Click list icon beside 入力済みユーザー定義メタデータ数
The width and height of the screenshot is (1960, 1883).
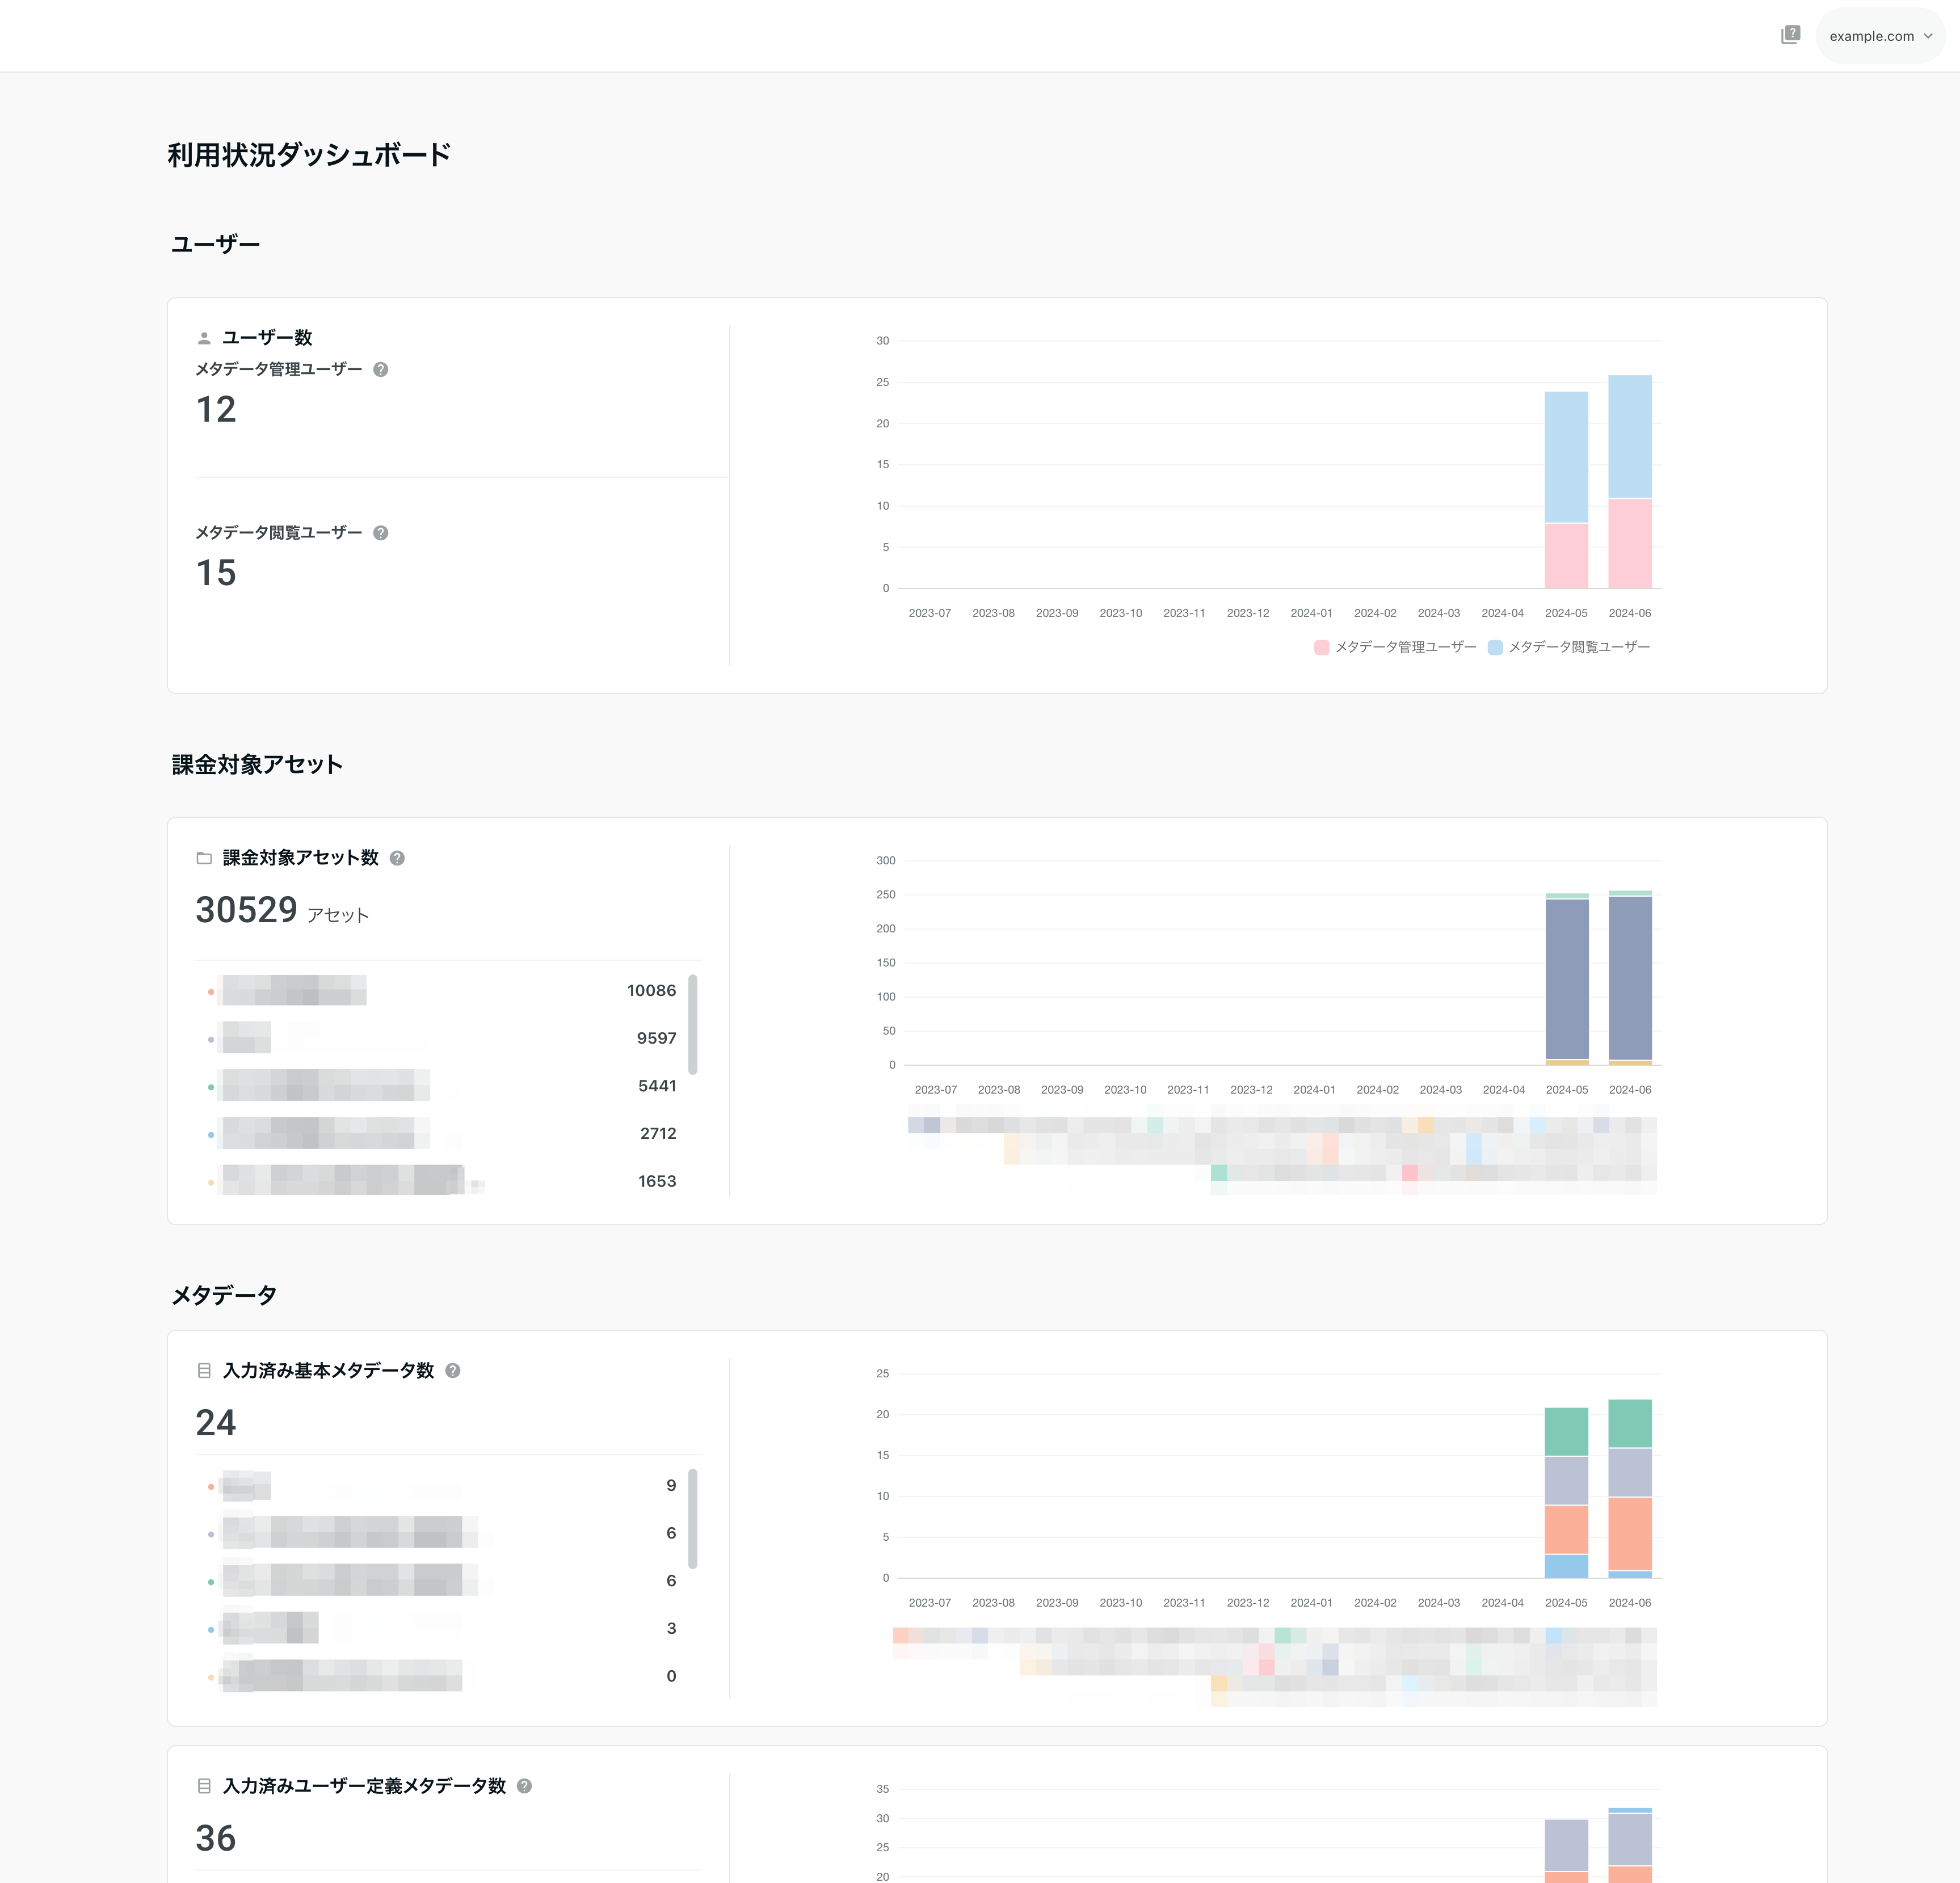pos(204,1786)
